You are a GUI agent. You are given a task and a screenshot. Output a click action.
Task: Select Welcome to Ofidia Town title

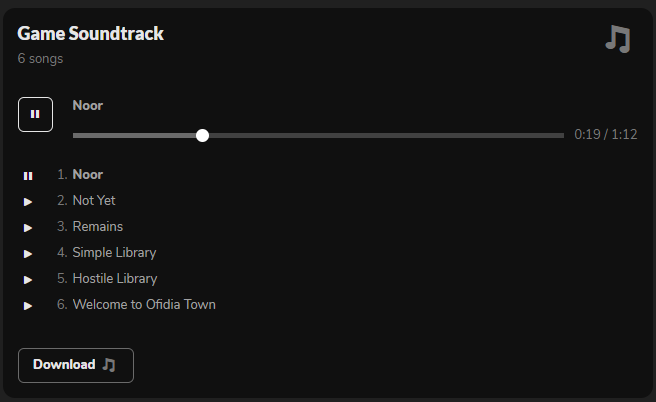tap(144, 304)
